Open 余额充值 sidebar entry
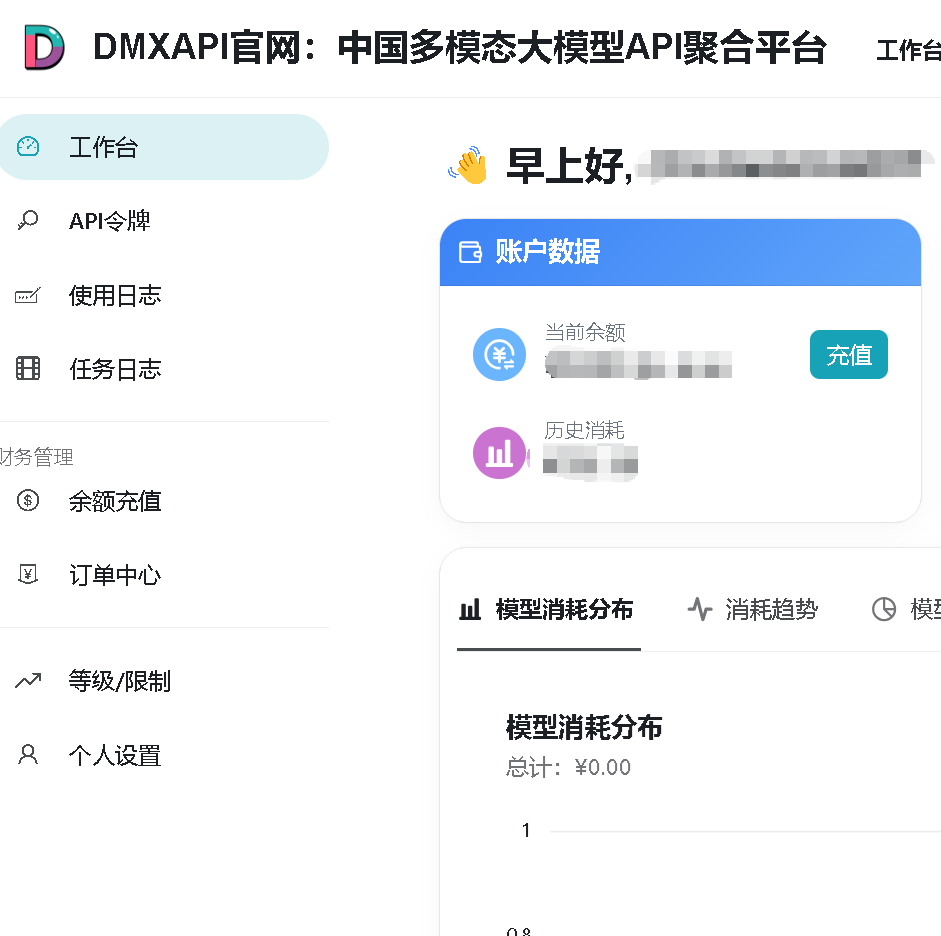 (164, 501)
